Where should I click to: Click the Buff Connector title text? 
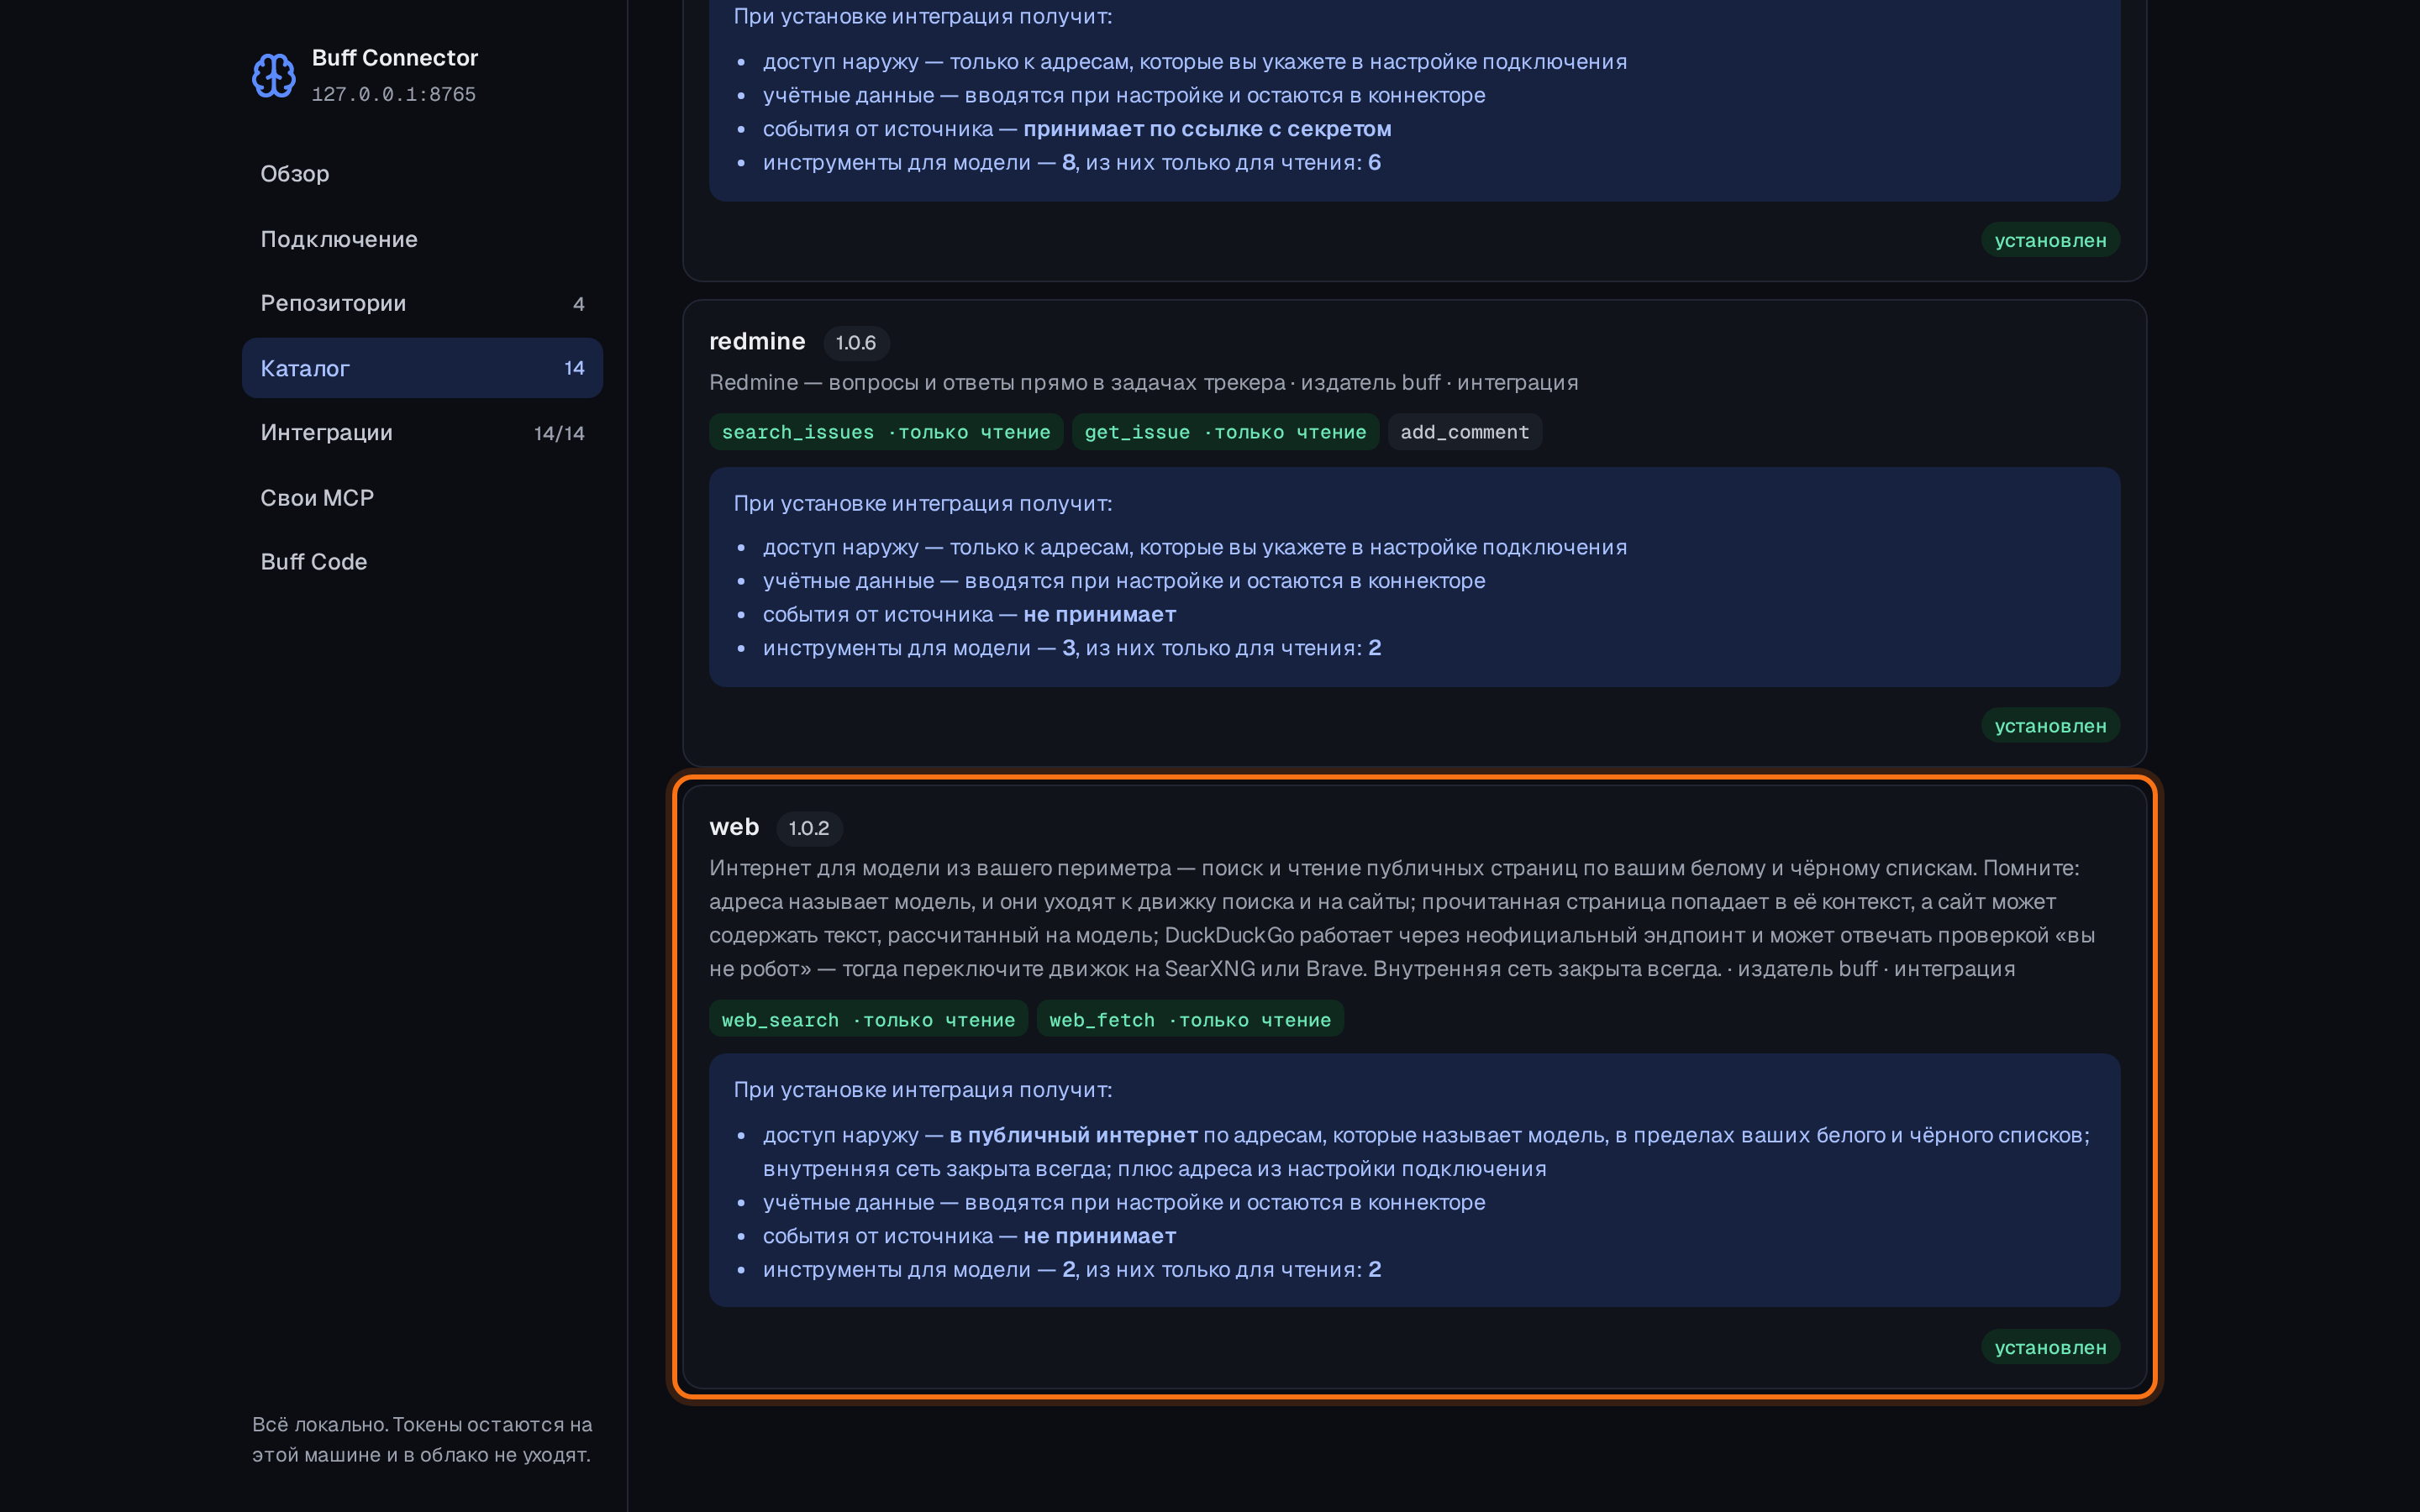pos(395,58)
